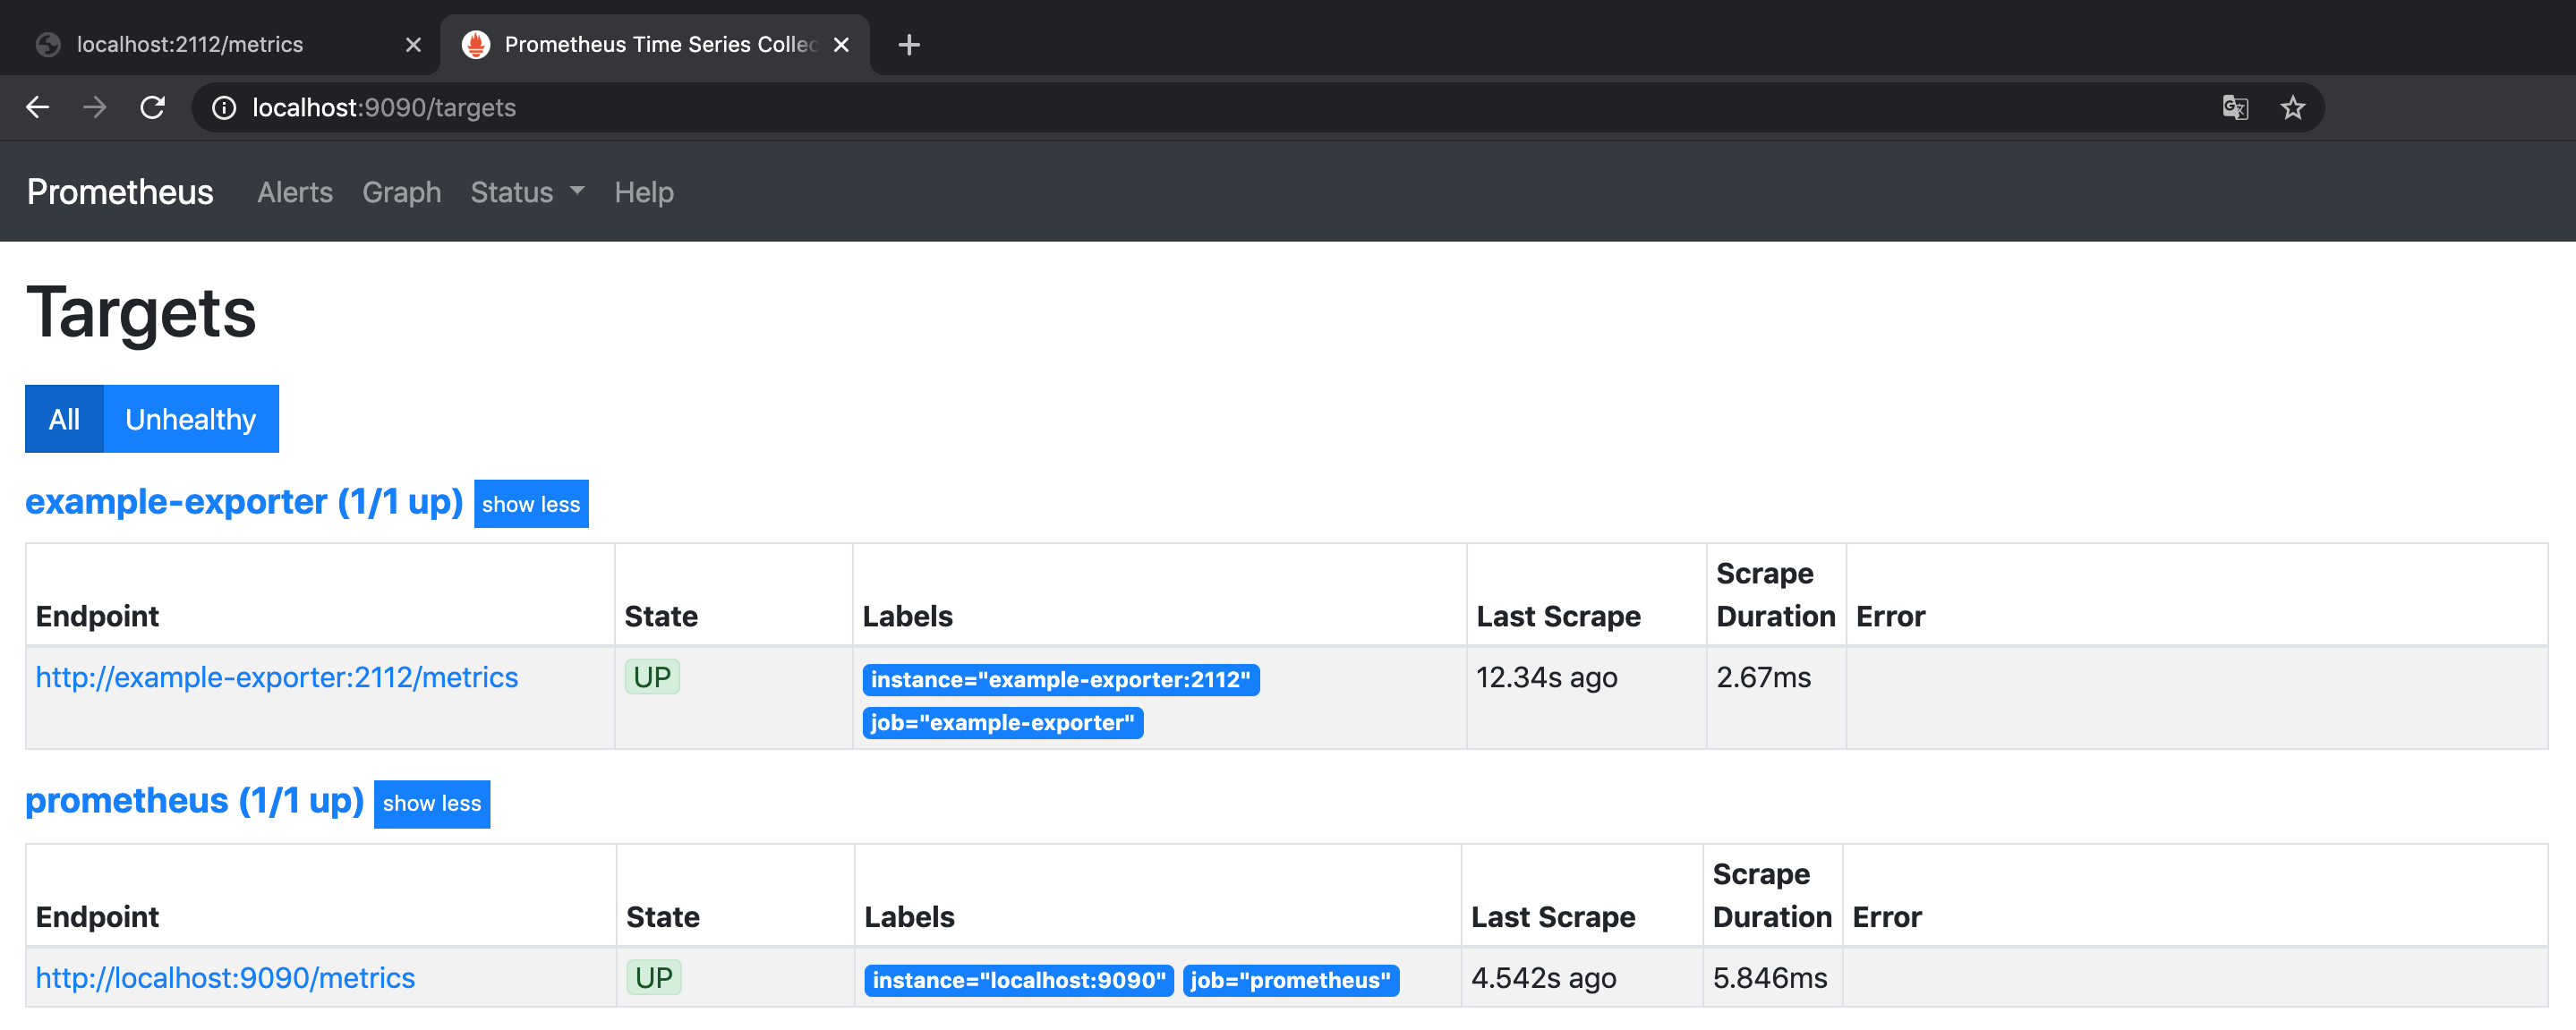
Task: Open the Graph page
Action: coord(402,192)
